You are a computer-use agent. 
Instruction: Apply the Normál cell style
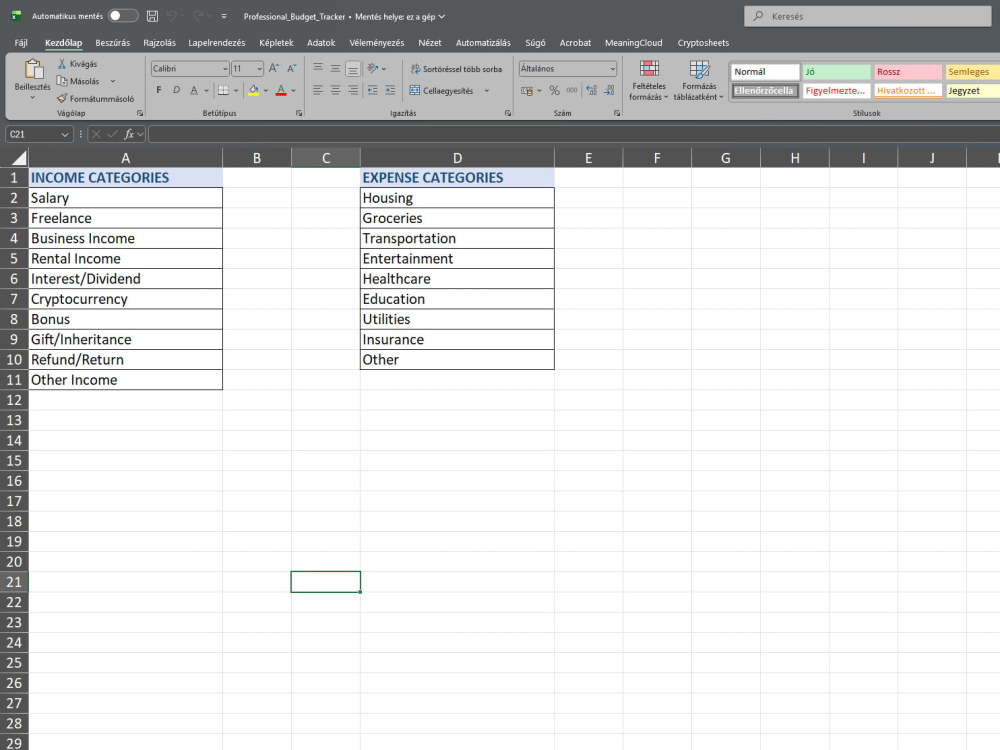click(x=765, y=71)
